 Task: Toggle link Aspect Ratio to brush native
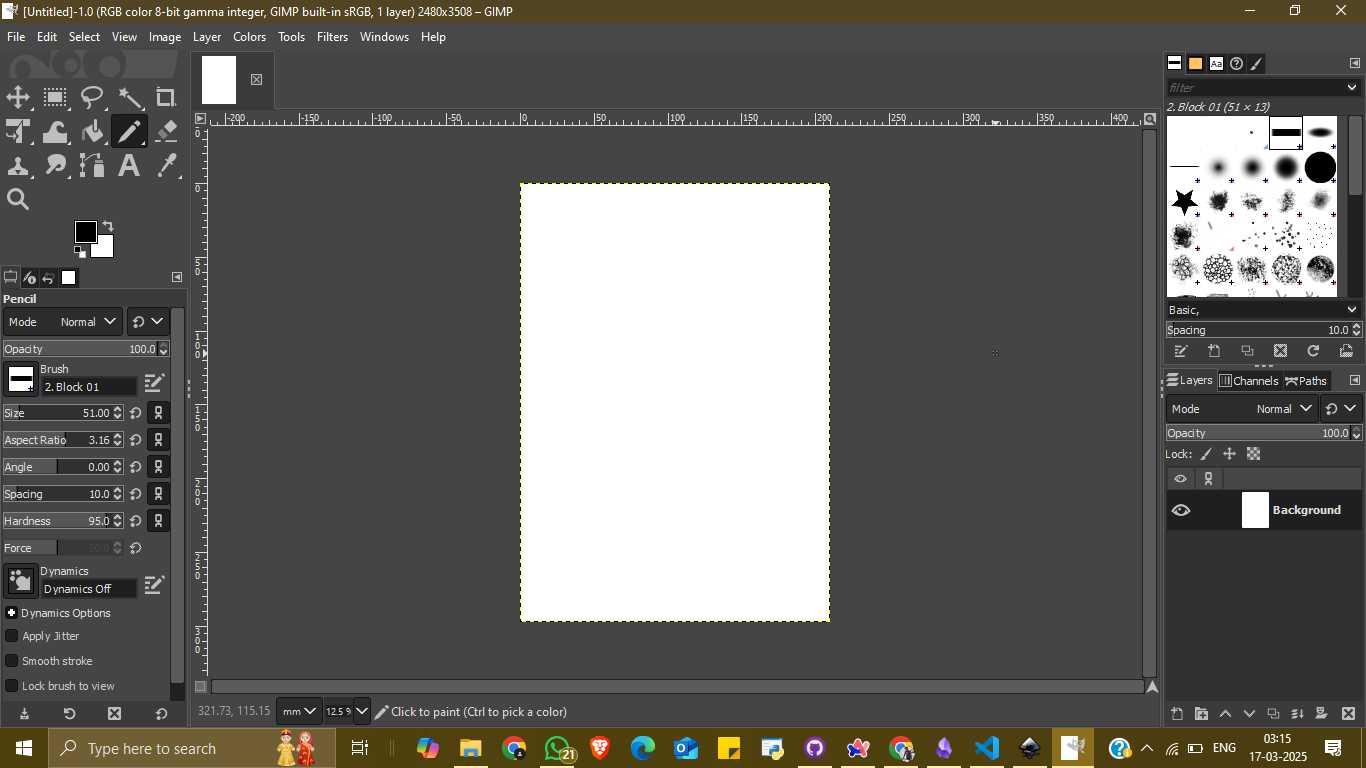click(158, 440)
